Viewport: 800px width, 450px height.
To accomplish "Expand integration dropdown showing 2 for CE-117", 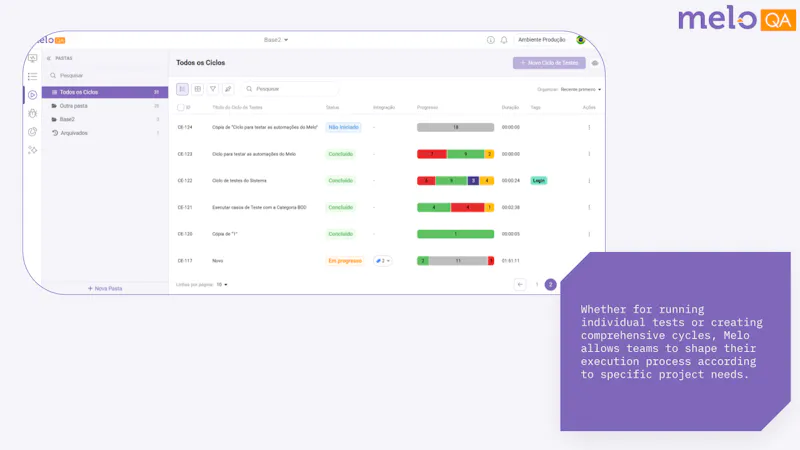I will [x=383, y=261].
